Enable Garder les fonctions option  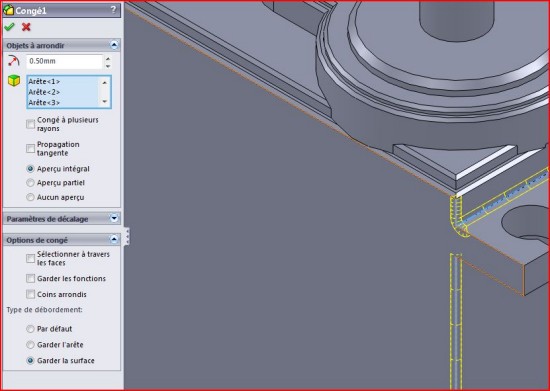point(31,278)
